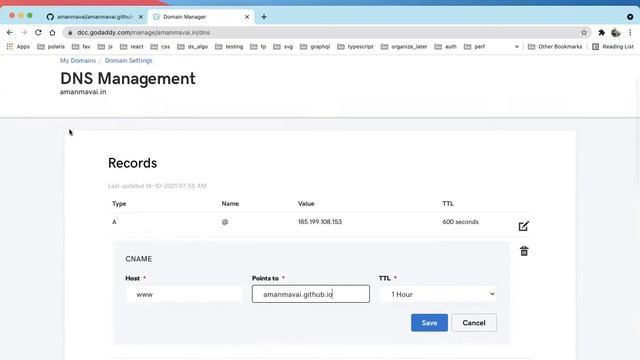
Task: Open the svg bookmark folder
Action: pyautogui.click(x=283, y=47)
